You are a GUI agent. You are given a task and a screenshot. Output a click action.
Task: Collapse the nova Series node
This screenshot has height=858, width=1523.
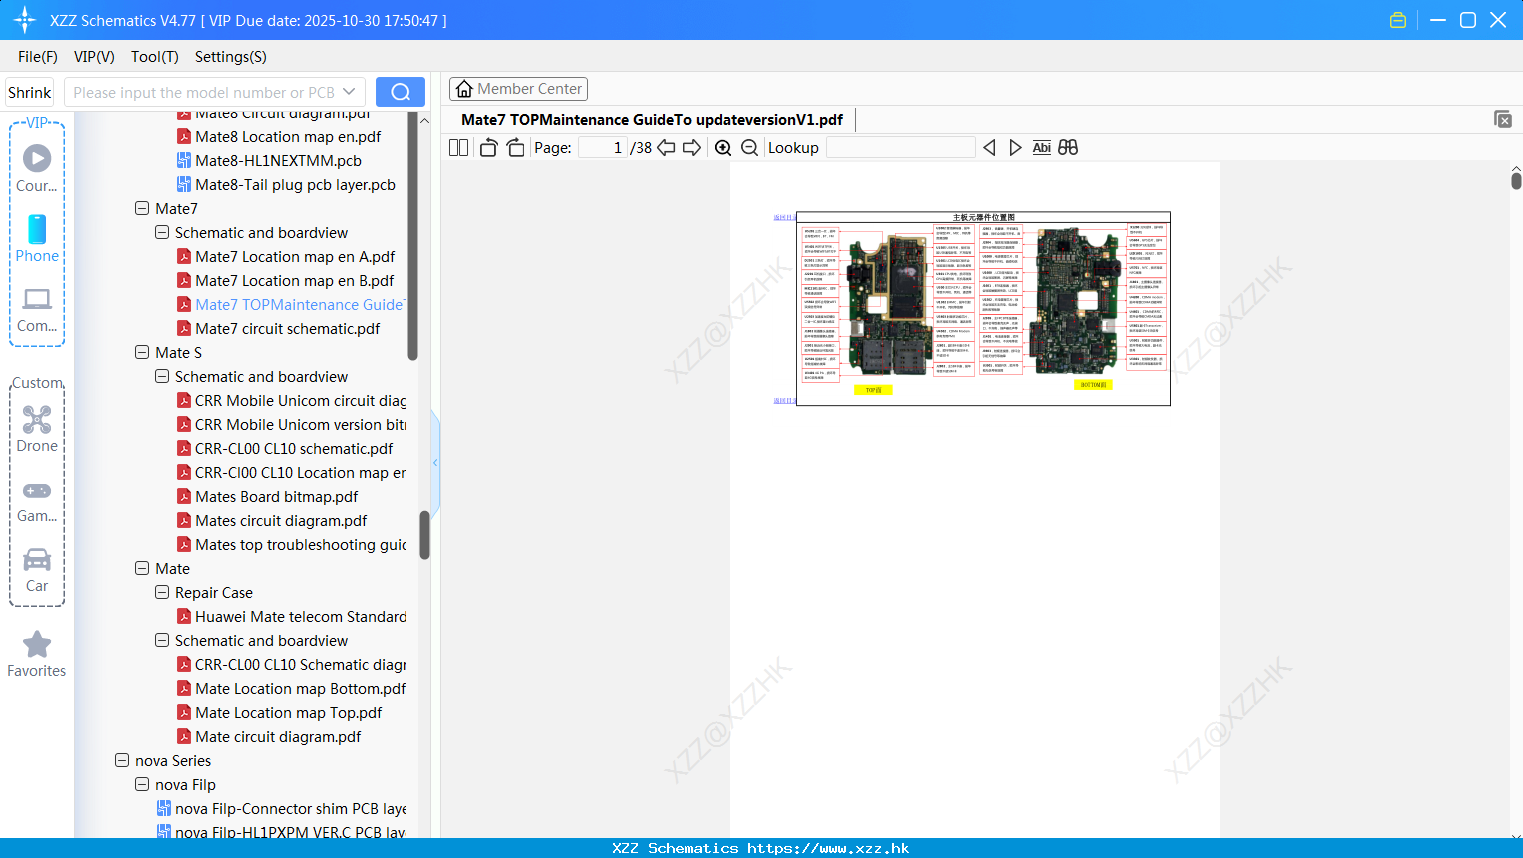(x=122, y=760)
